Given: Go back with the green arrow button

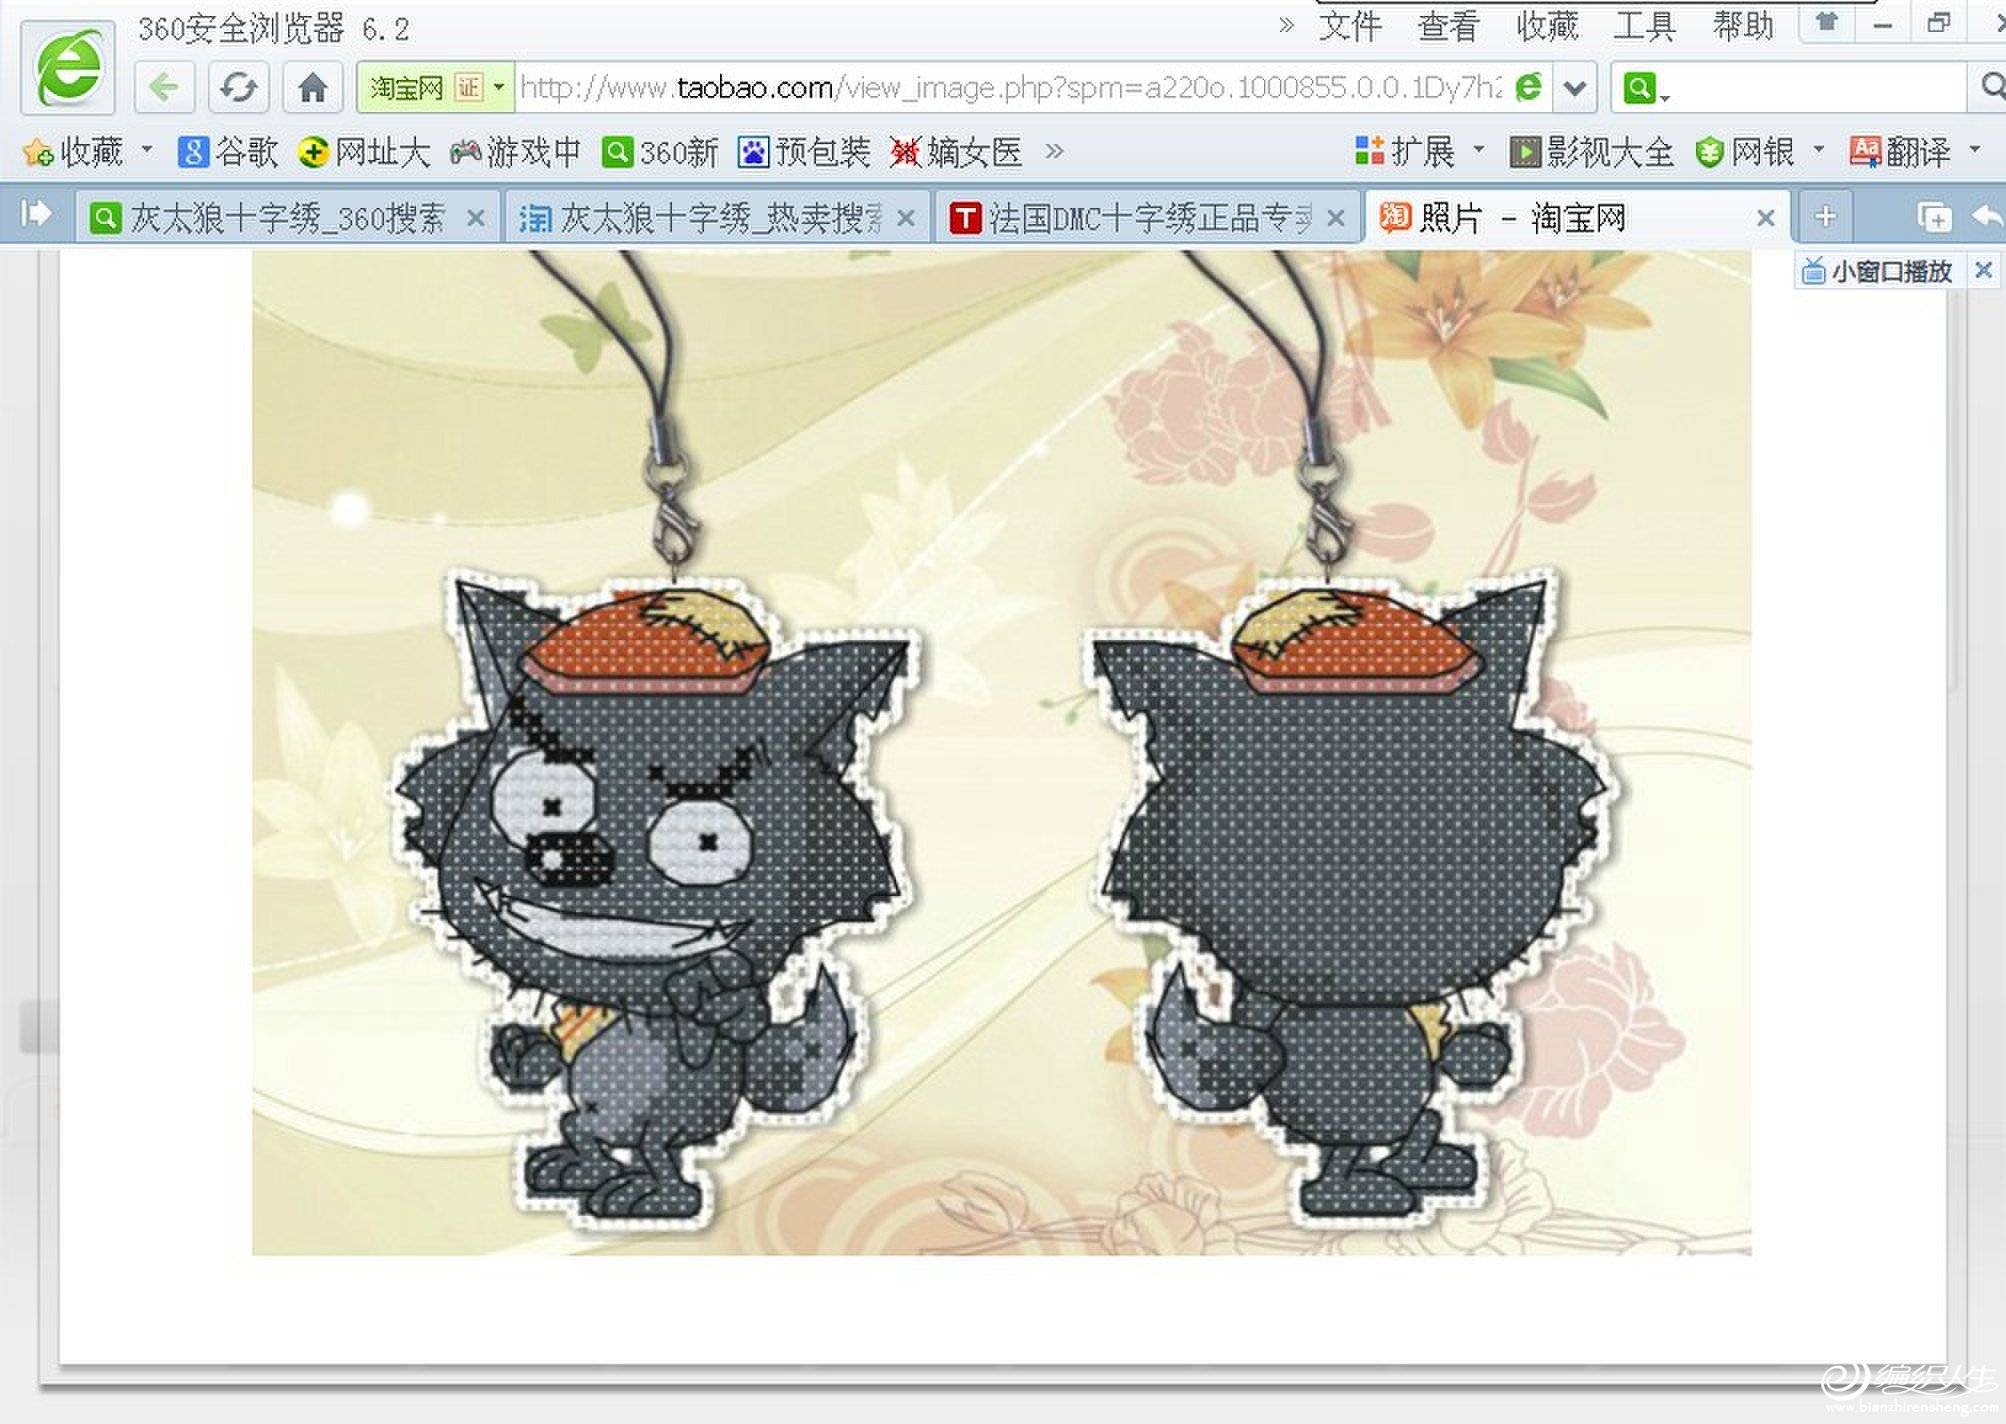Looking at the screenshot, I should 164,88.
